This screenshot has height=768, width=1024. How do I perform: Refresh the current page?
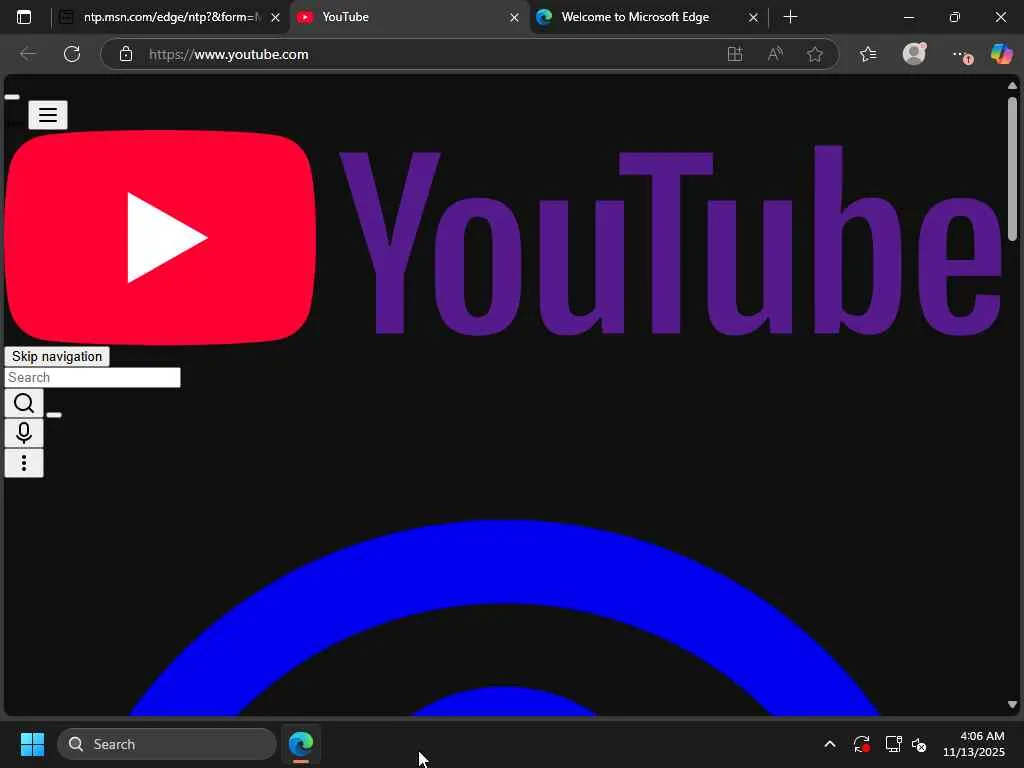pos(72,54)
